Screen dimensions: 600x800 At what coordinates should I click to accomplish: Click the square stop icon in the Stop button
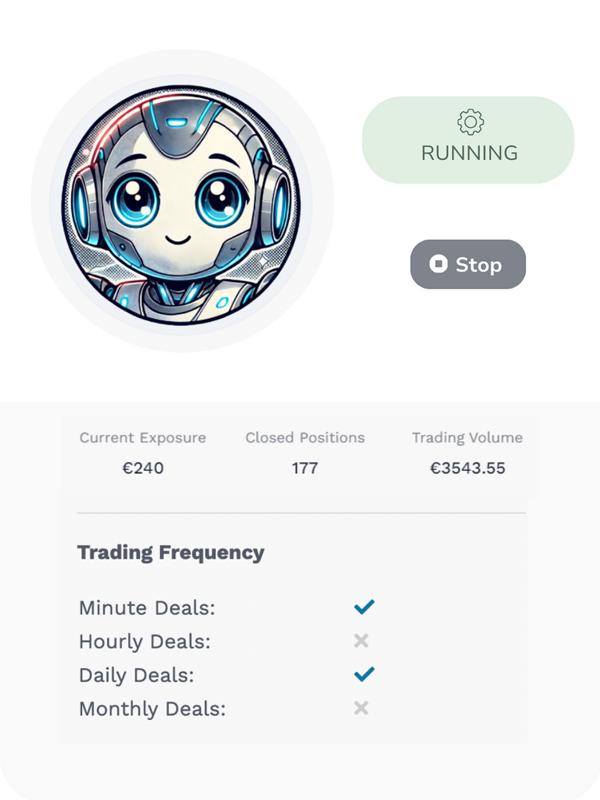click(438, 264)
